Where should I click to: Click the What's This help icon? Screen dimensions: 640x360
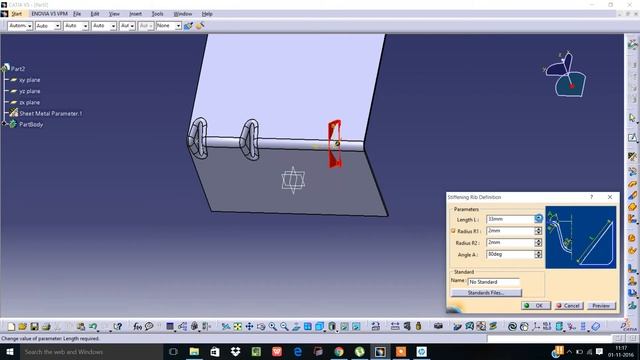118,327
